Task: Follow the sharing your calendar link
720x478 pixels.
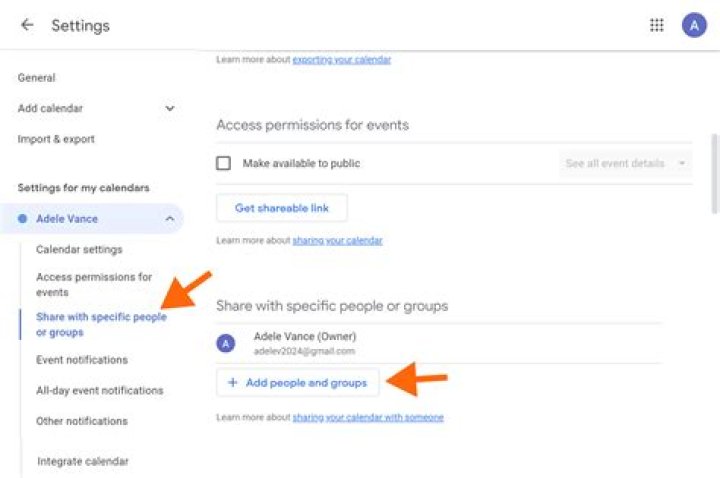Action: 338,241
